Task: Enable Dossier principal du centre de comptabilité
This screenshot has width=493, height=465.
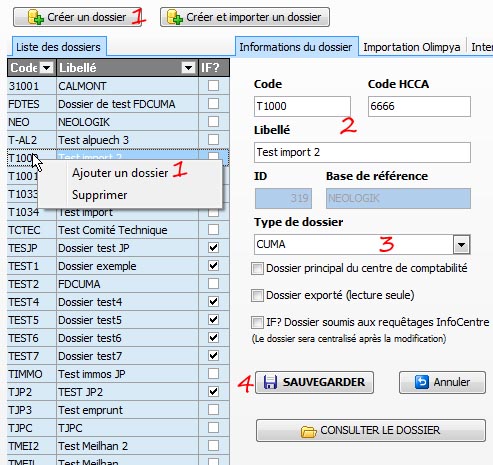Action: pyautogui.click(x=257, y=268)
